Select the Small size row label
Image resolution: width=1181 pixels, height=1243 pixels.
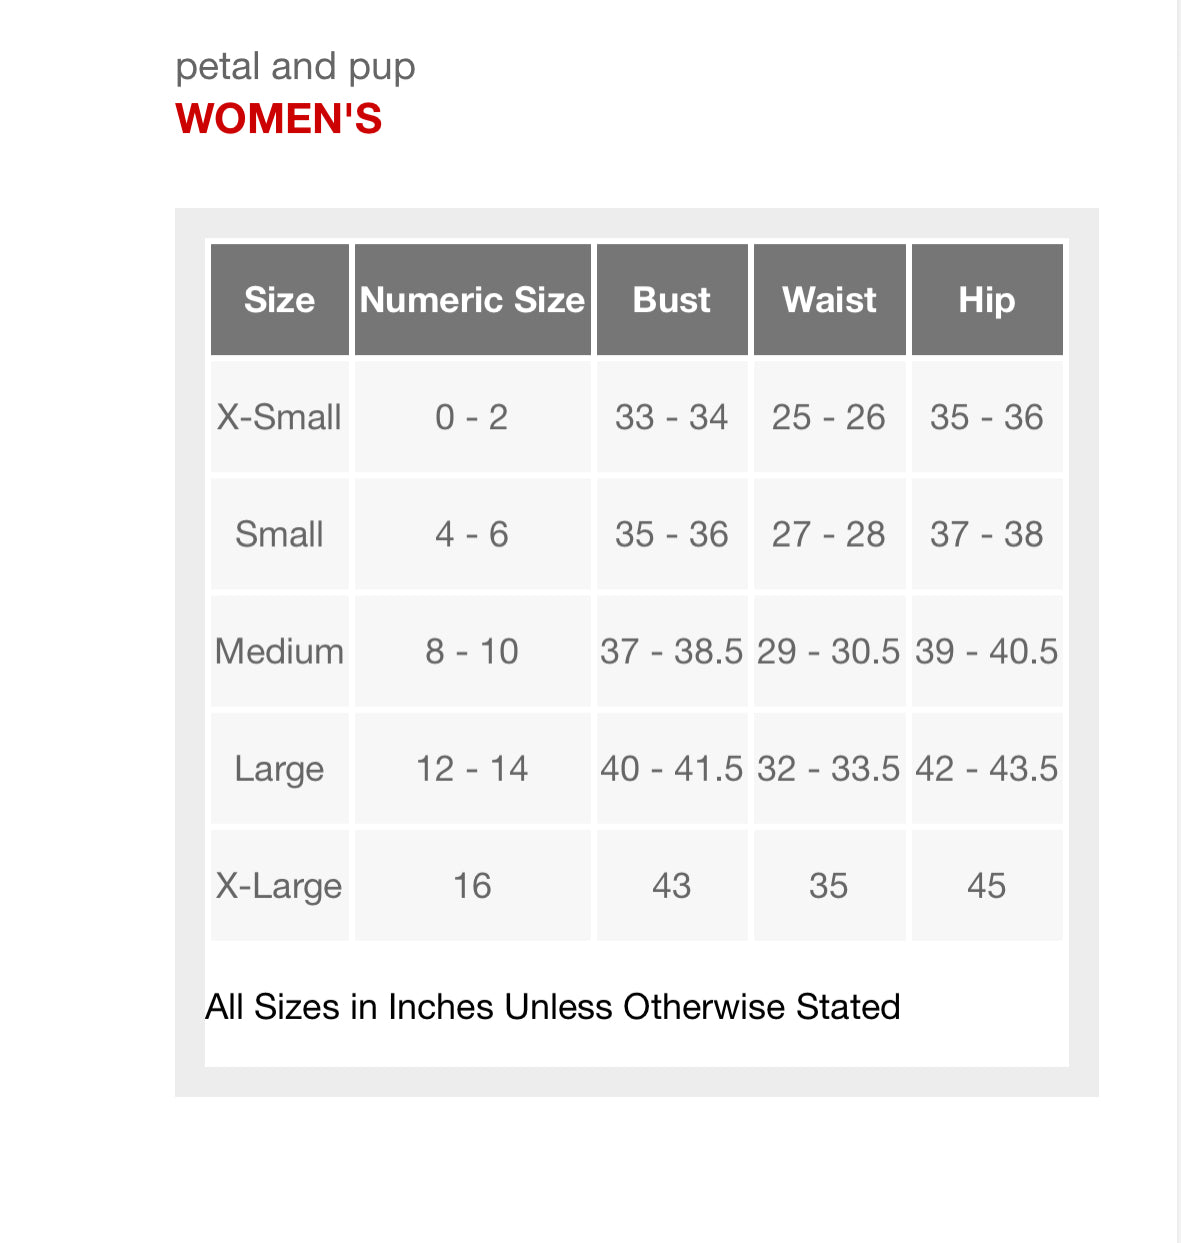(x=279, y=534)
